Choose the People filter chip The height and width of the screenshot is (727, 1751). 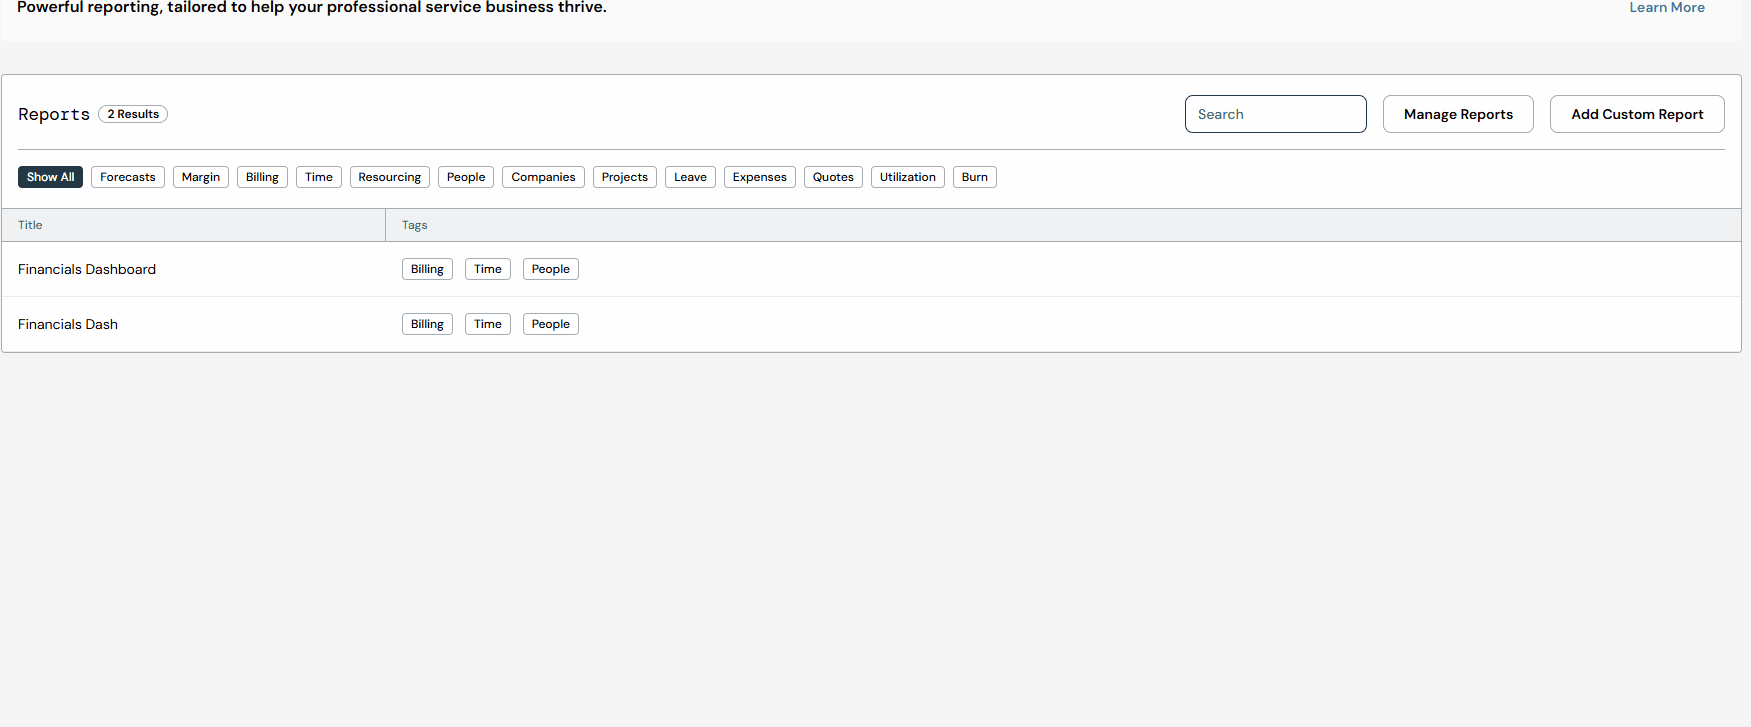click(466, 177)
